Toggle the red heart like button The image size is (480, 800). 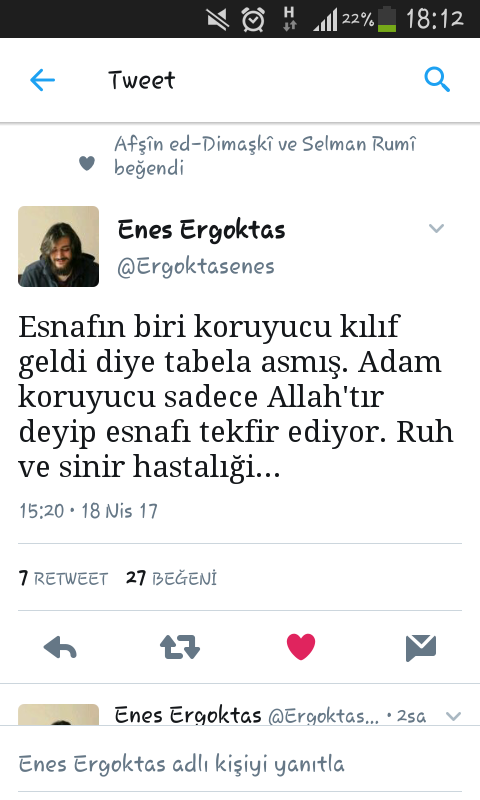301,647
